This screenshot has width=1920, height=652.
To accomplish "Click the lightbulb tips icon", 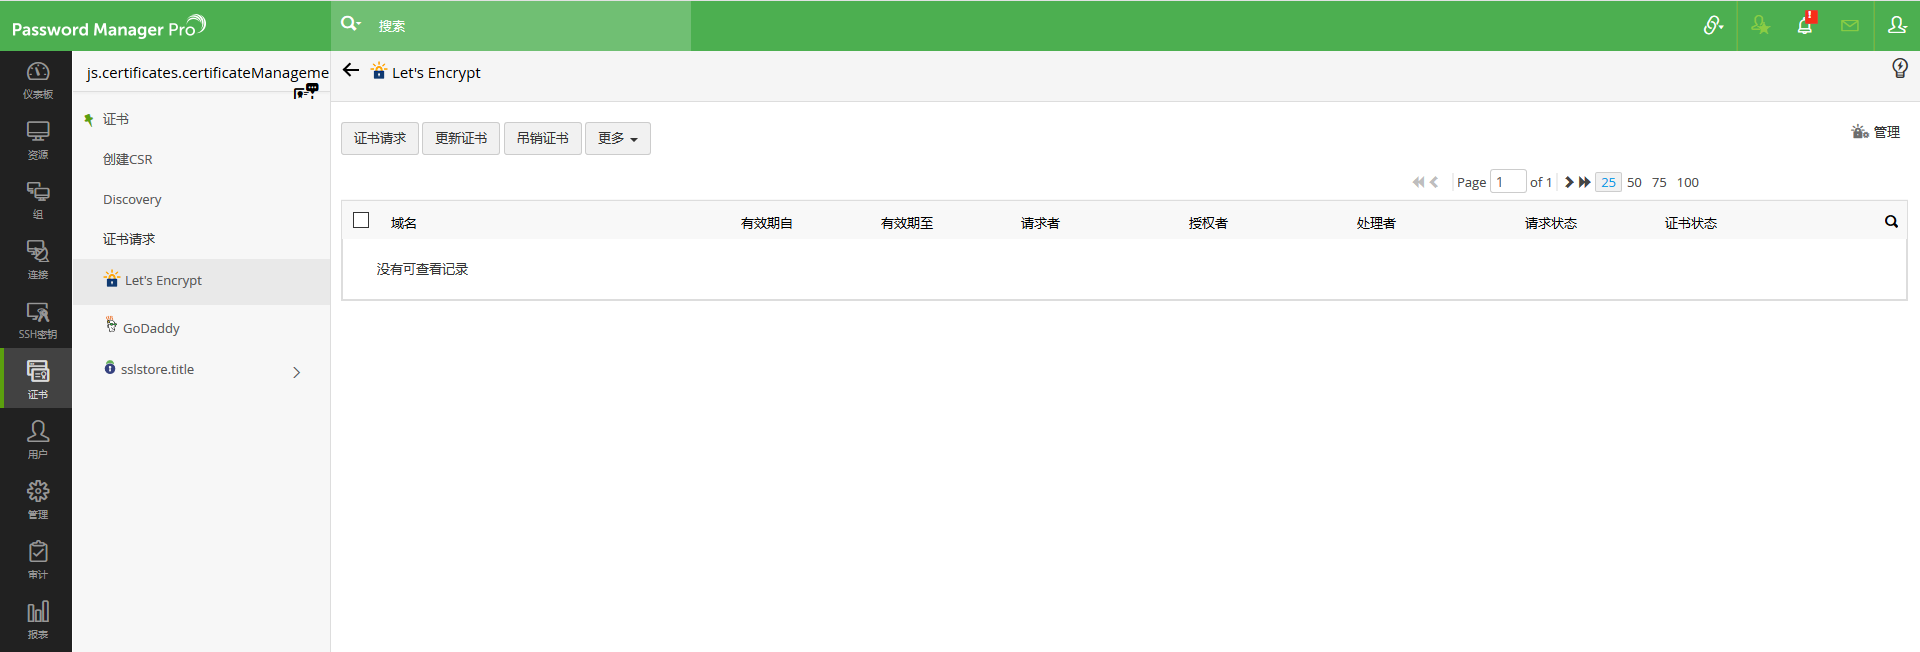I will pos(1900,68).
